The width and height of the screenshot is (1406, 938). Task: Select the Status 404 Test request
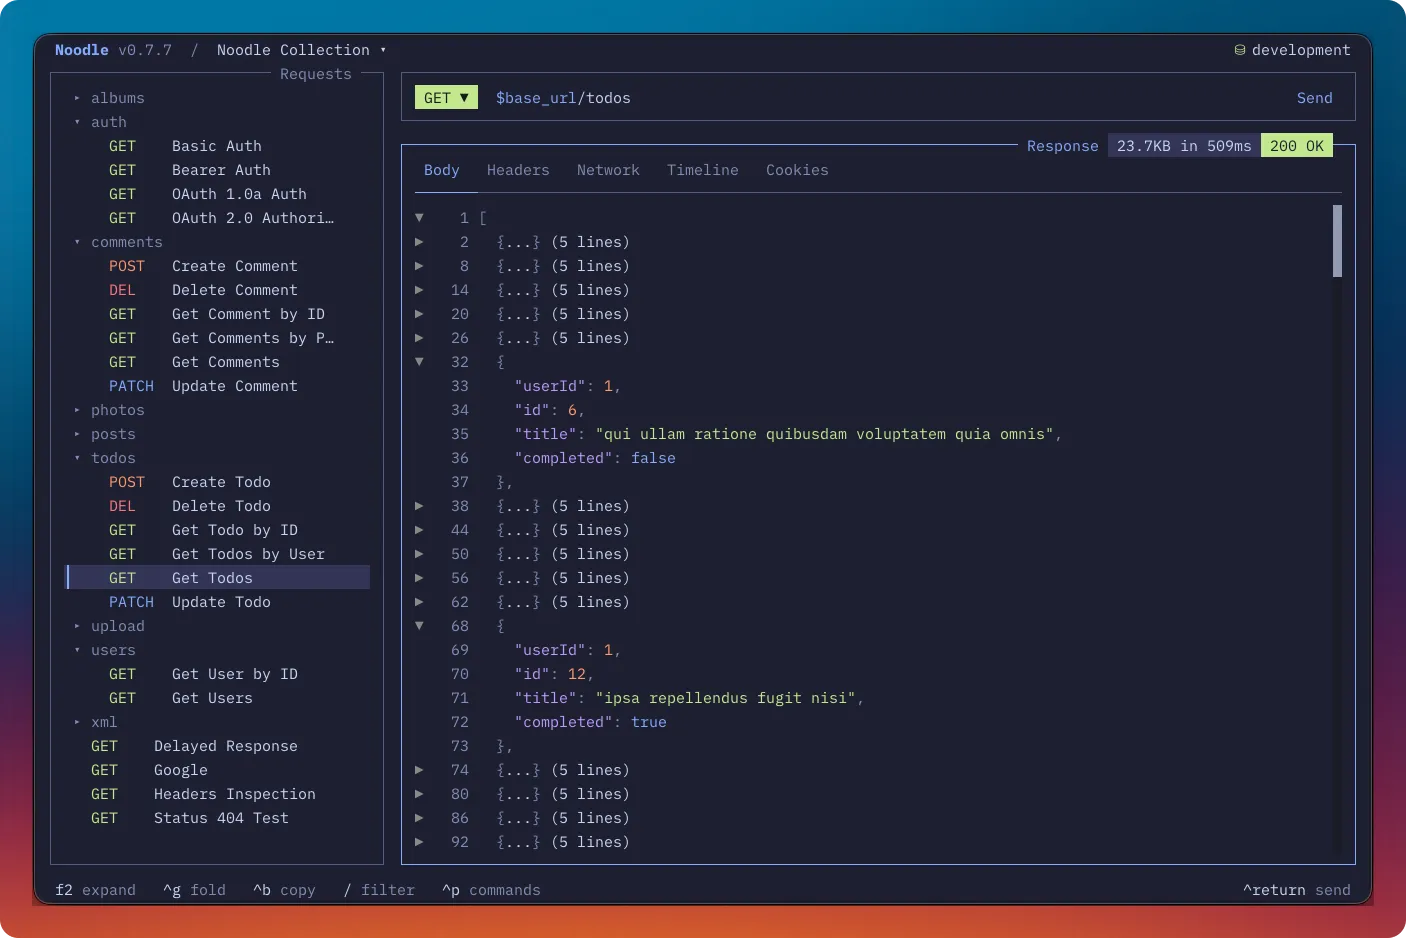click(x=218, y=818)
